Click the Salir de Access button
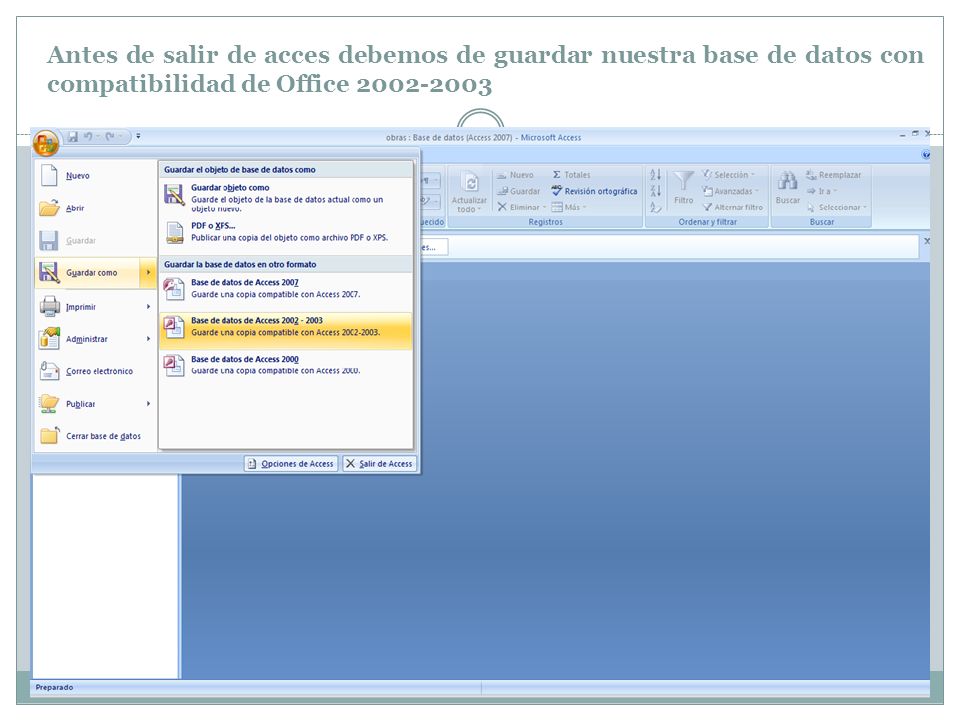This screenshot has width=960, height=720. pos(379,463)
